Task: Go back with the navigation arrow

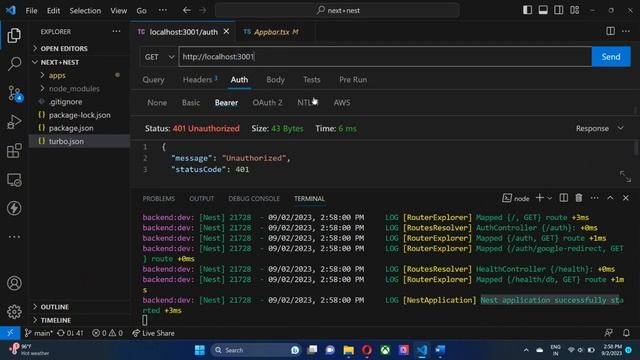Action: (x=187, y=10)
